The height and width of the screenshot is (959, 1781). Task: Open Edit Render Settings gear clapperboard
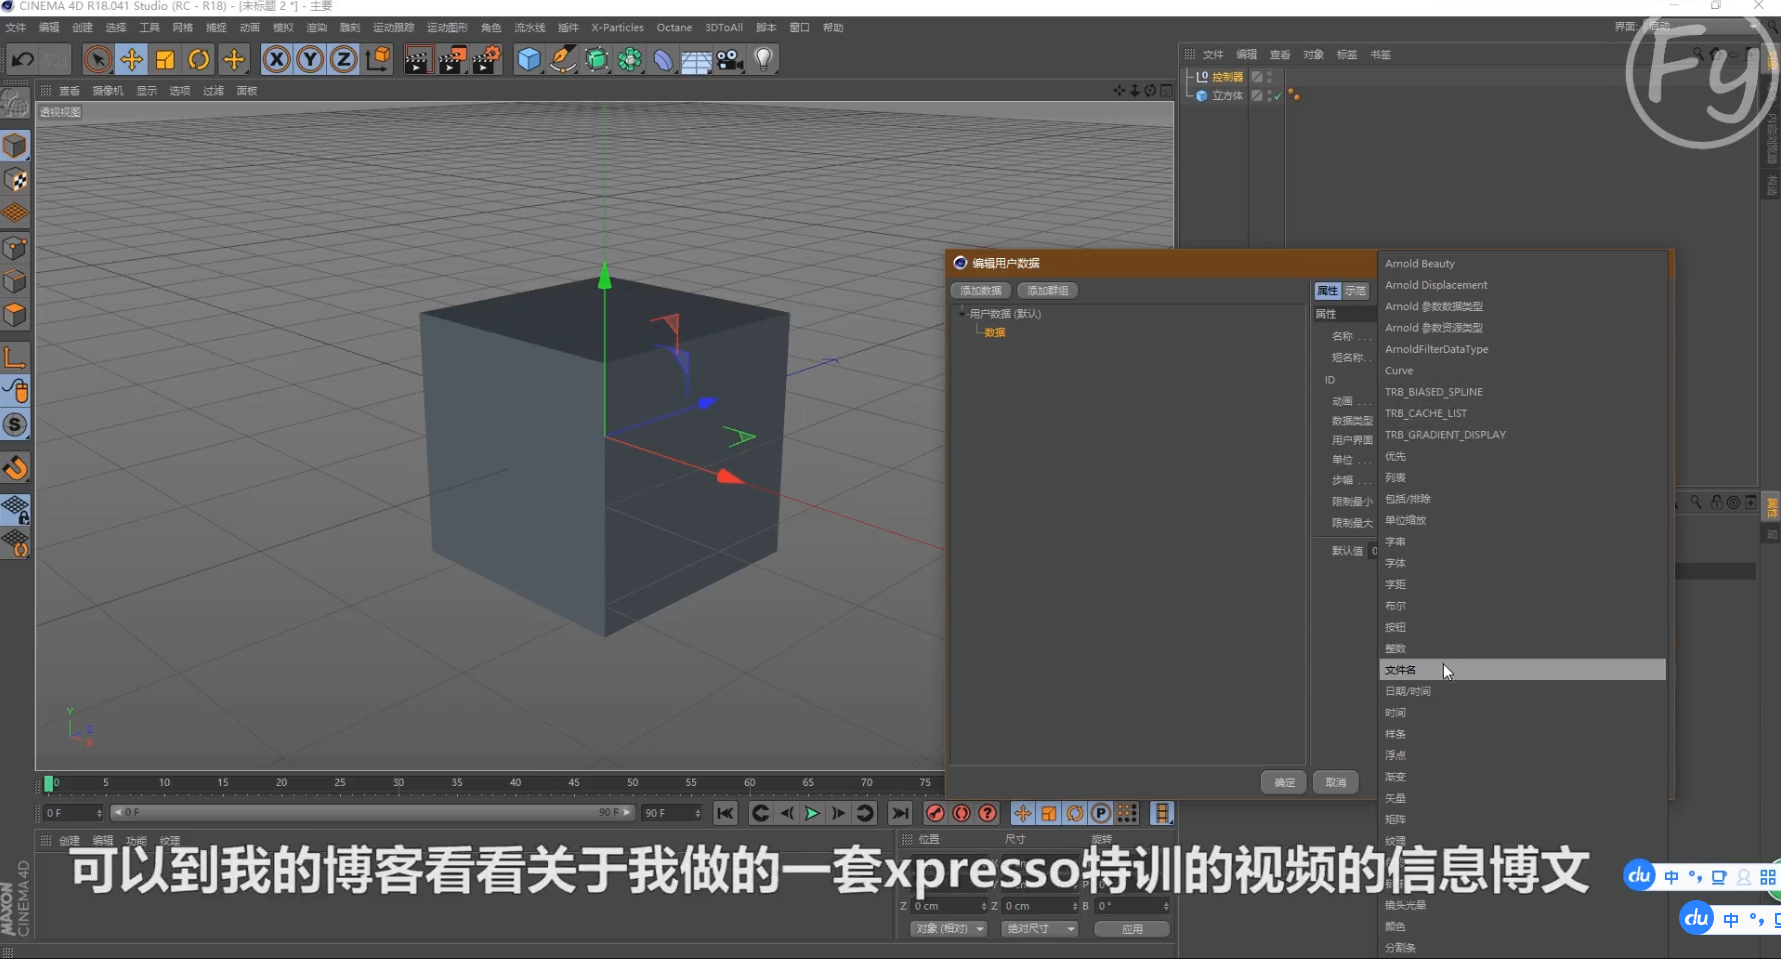pyautogui.click(x=486, y=60)
